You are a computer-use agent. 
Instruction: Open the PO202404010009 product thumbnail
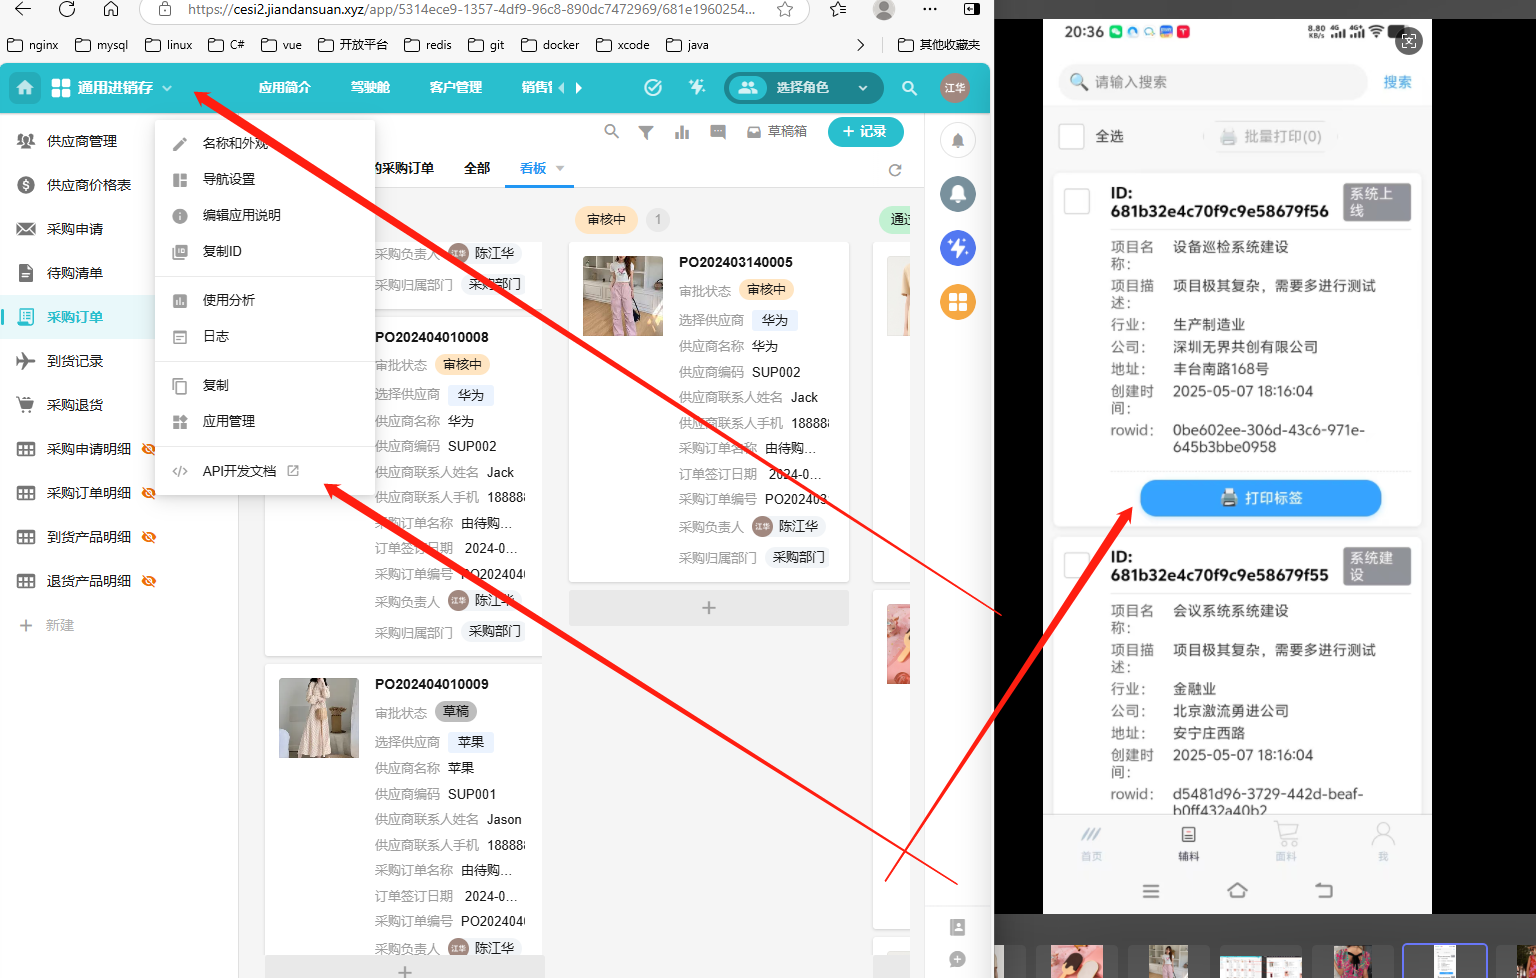(319, 718)
